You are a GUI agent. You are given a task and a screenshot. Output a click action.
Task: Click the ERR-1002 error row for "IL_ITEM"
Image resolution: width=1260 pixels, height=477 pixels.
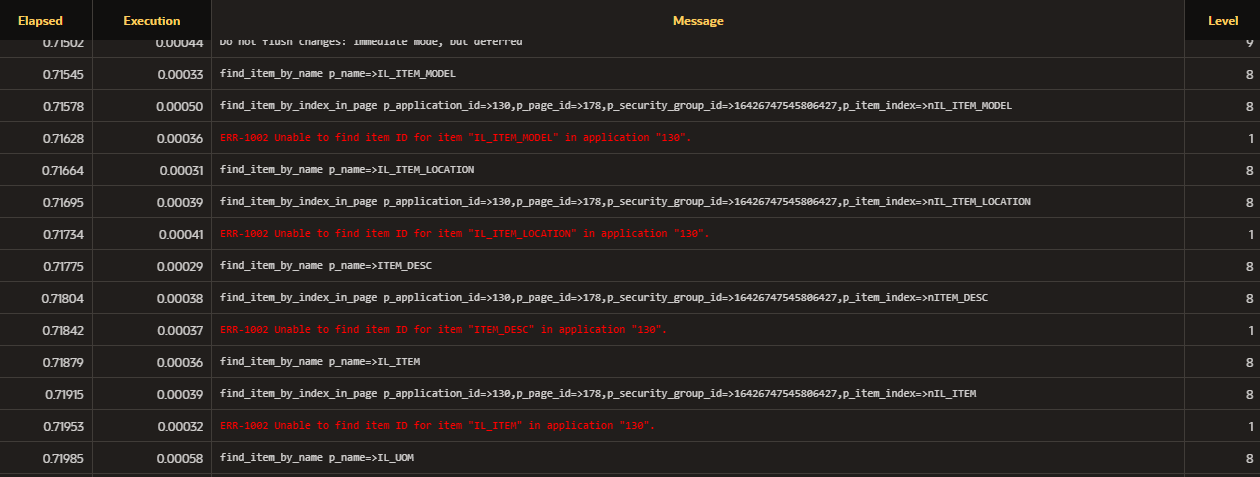click(437, 426)
